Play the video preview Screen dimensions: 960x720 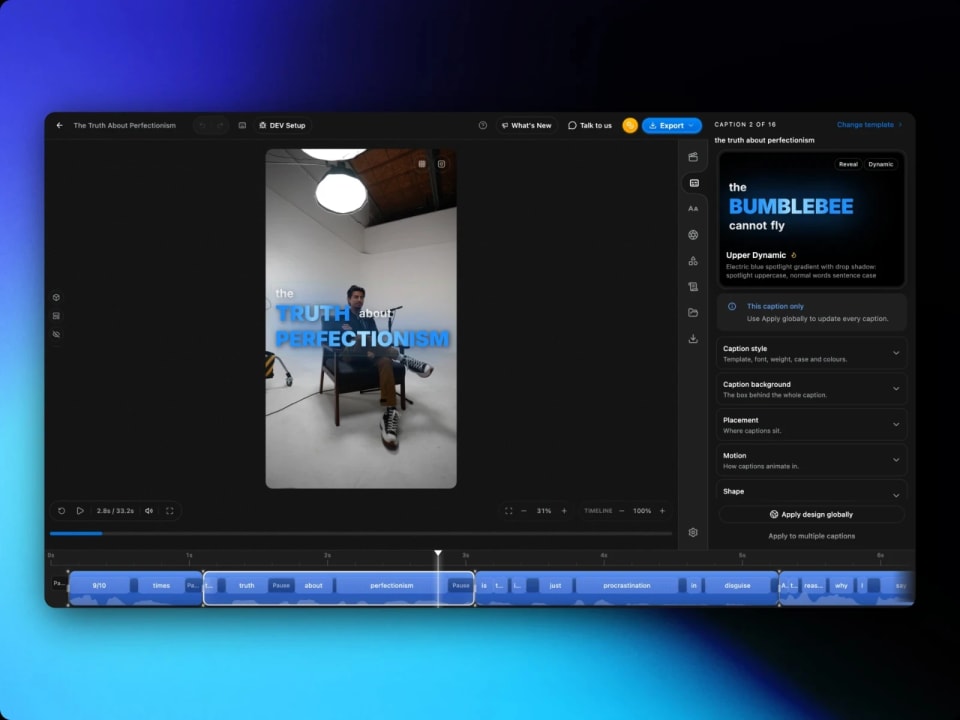click(80, 511)
